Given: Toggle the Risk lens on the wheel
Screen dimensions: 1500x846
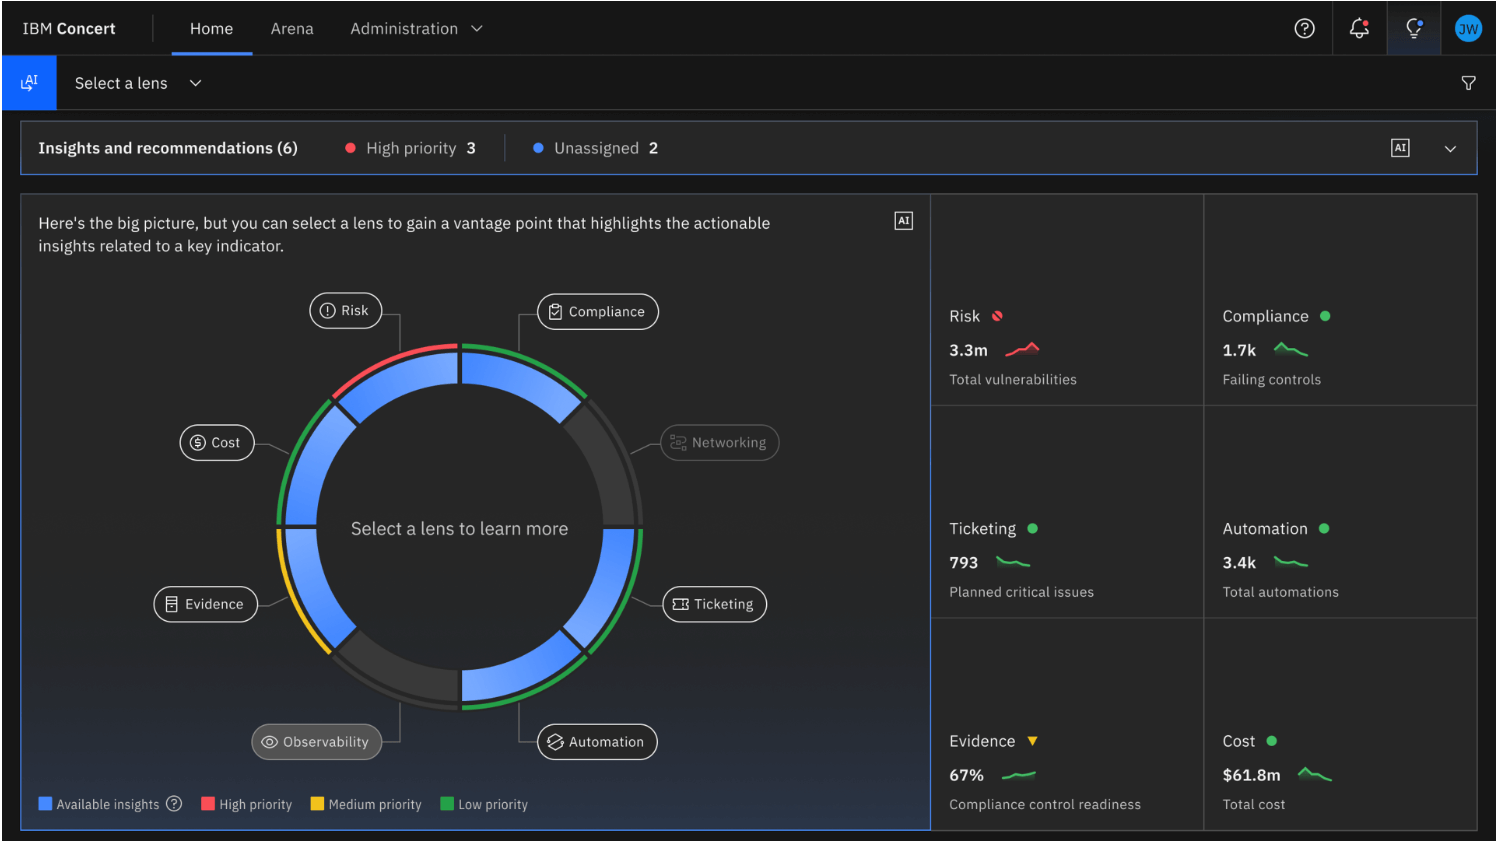Looking at the screenshot, I should pos(345,310).
